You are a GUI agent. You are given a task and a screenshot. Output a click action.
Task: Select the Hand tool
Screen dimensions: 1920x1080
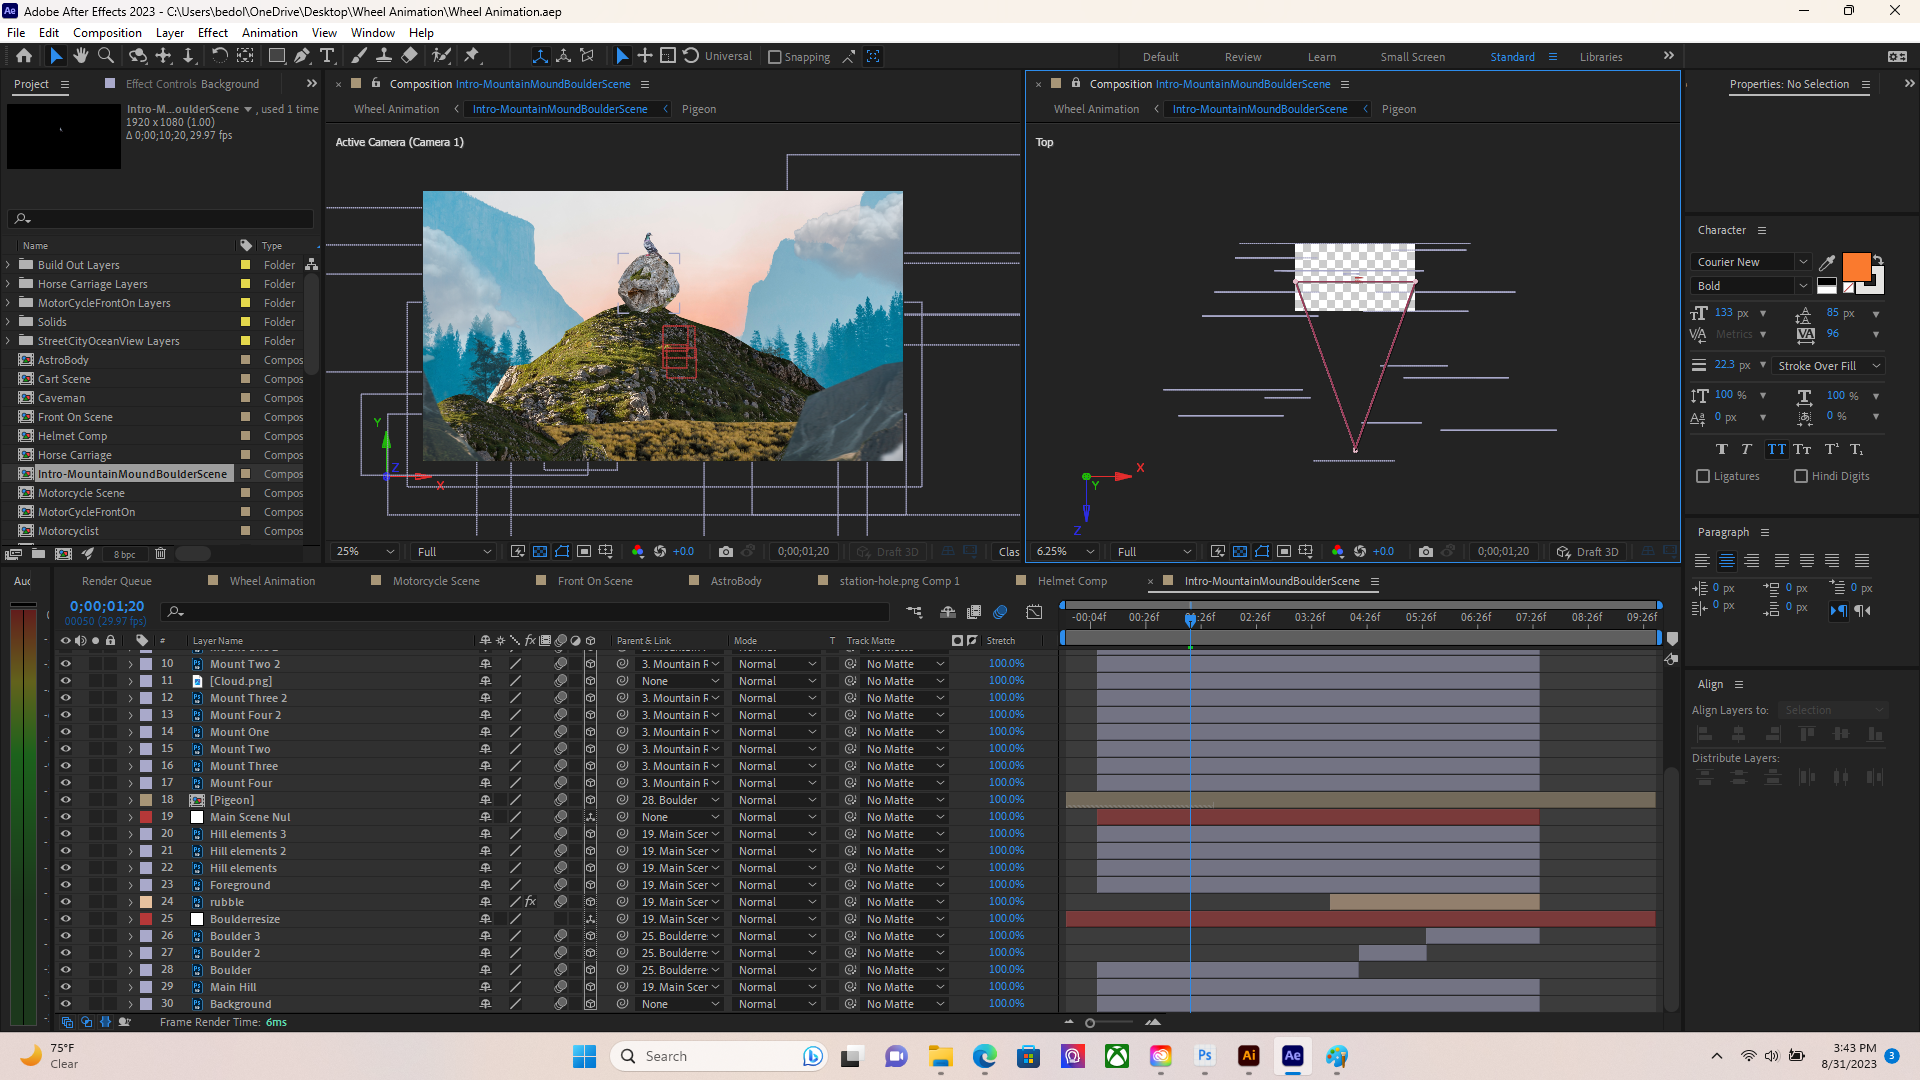80,56
